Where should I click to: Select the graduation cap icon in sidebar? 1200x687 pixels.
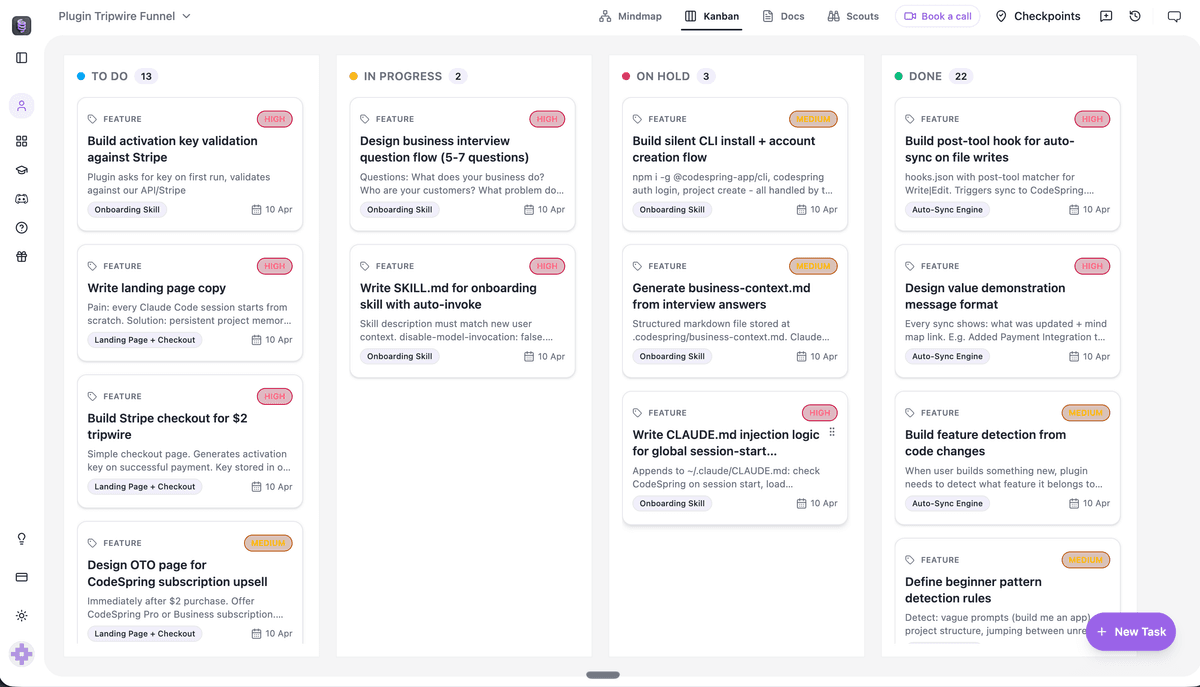(x=22, y=170)
